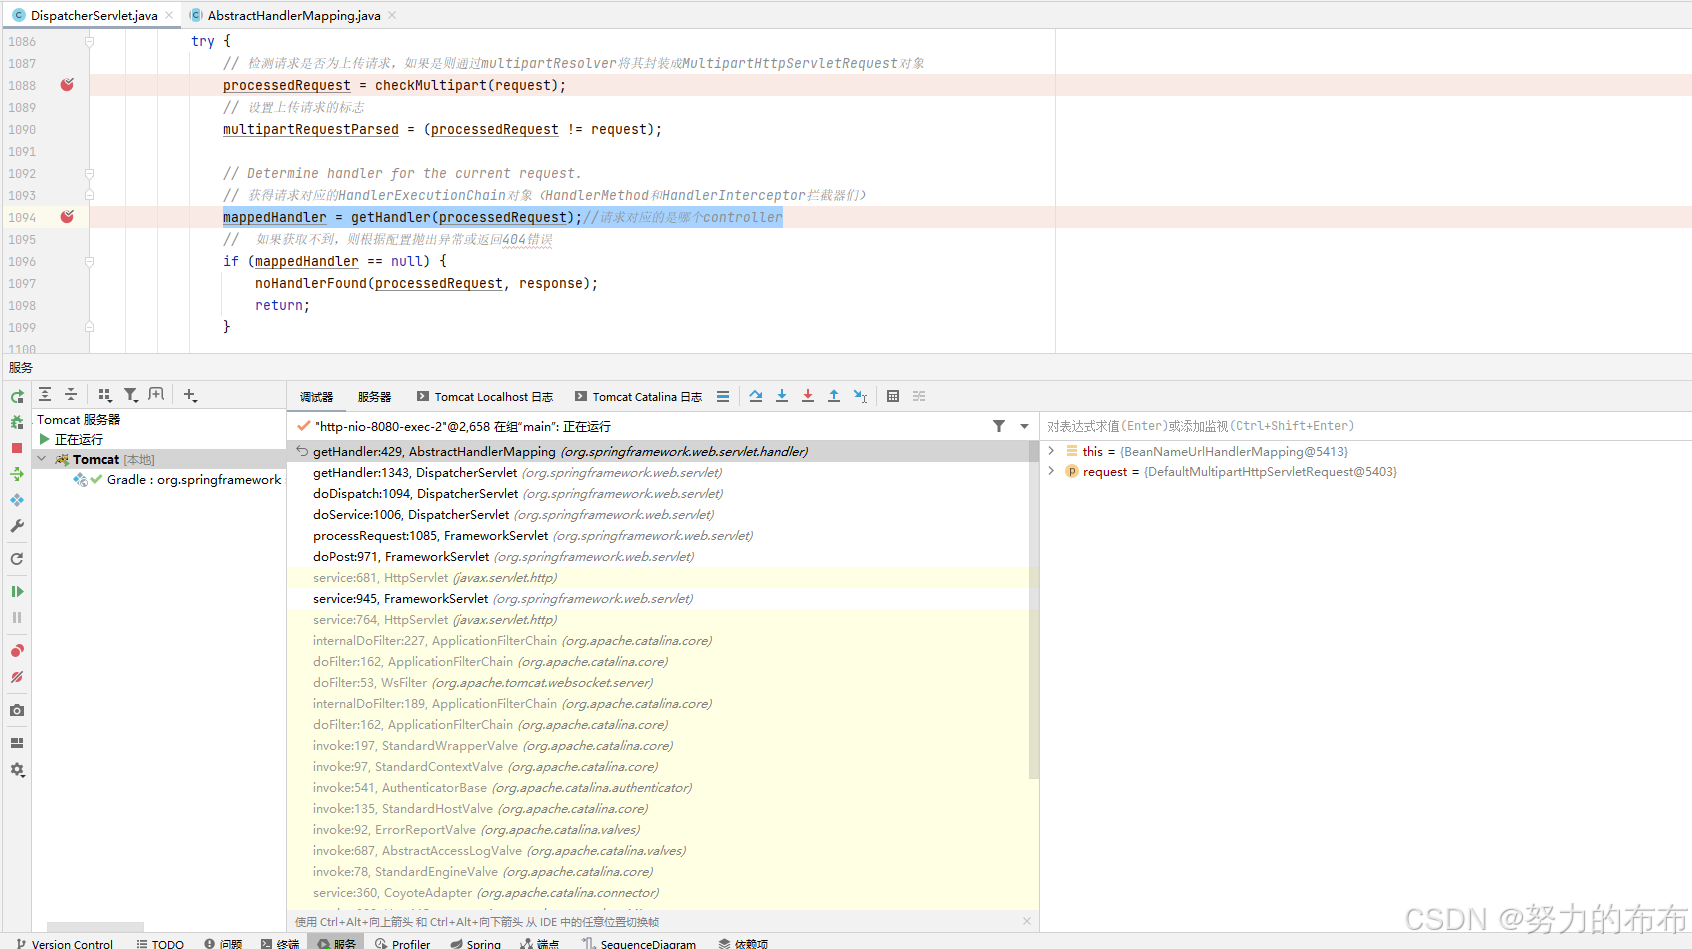Expand the 'request' variable node
1692x949 pixels.
[x=1051, y=471]
